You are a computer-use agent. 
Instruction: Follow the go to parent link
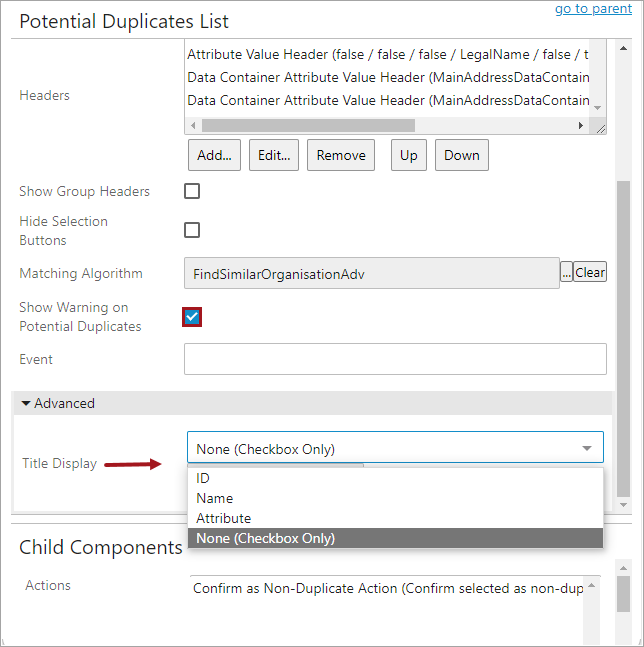594,9
